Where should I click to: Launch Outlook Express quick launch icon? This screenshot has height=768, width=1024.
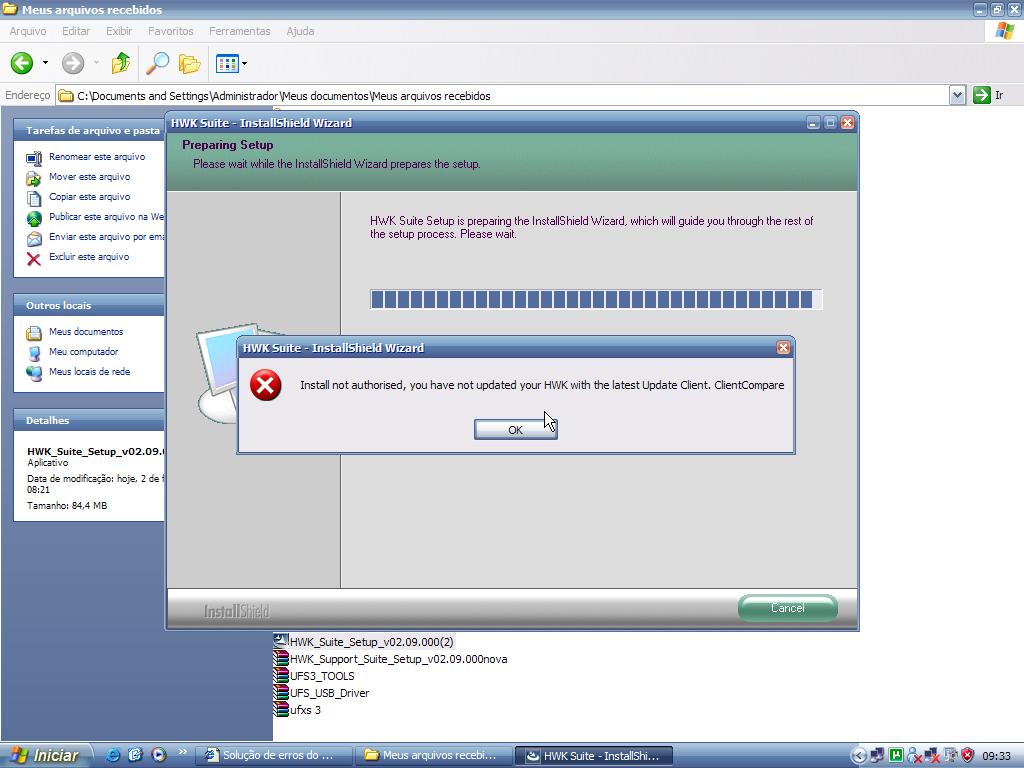tap(136, 755)
